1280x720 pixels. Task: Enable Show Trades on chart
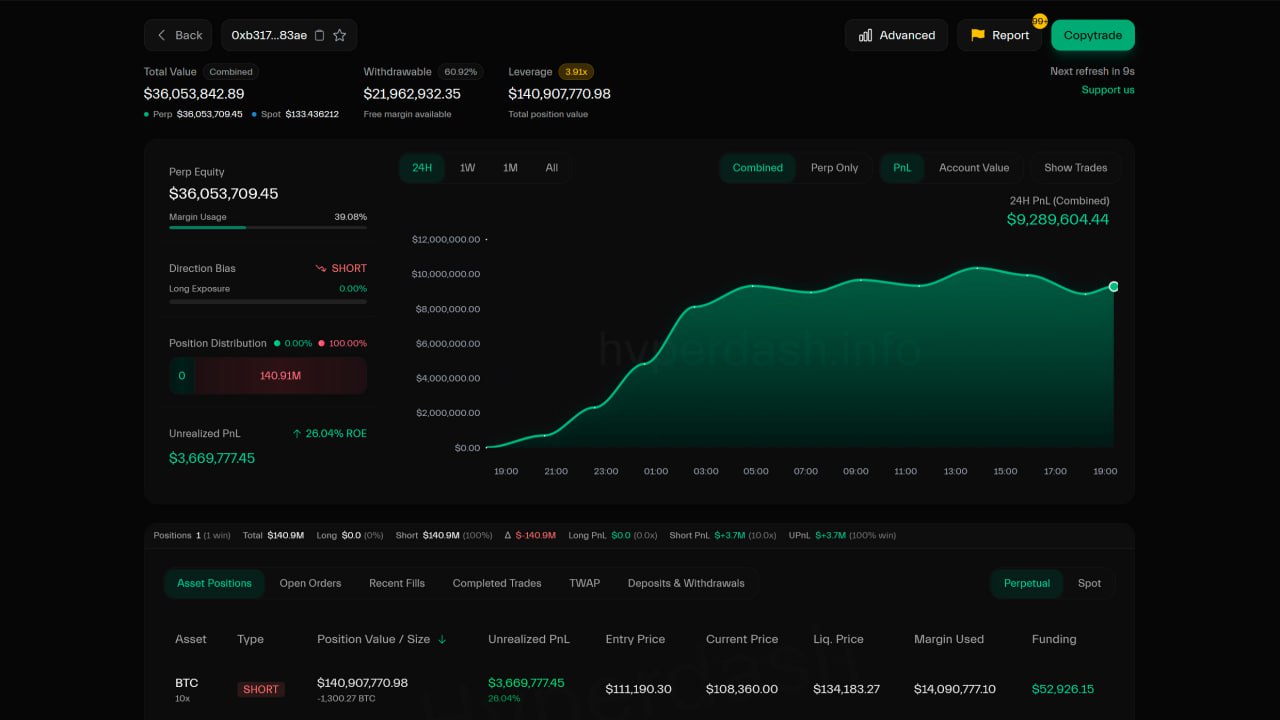coord(1075,168)
